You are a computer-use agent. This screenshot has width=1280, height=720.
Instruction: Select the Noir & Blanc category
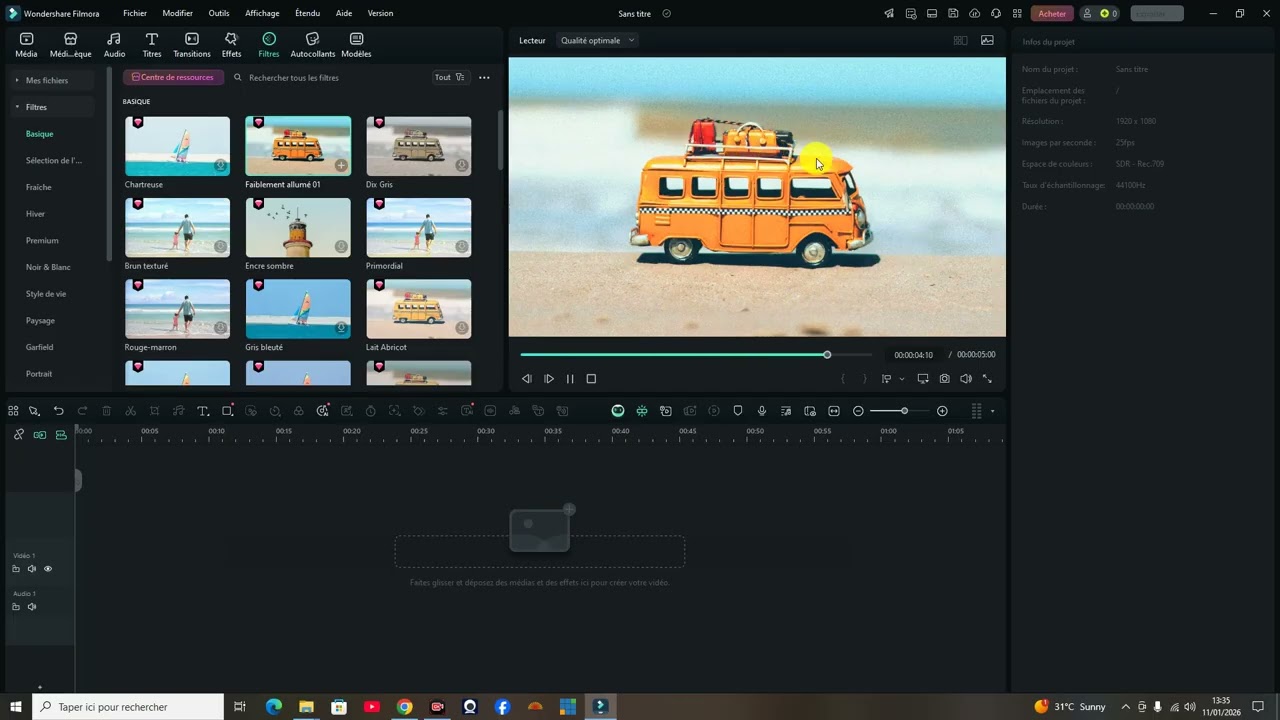tap(48, 267)
